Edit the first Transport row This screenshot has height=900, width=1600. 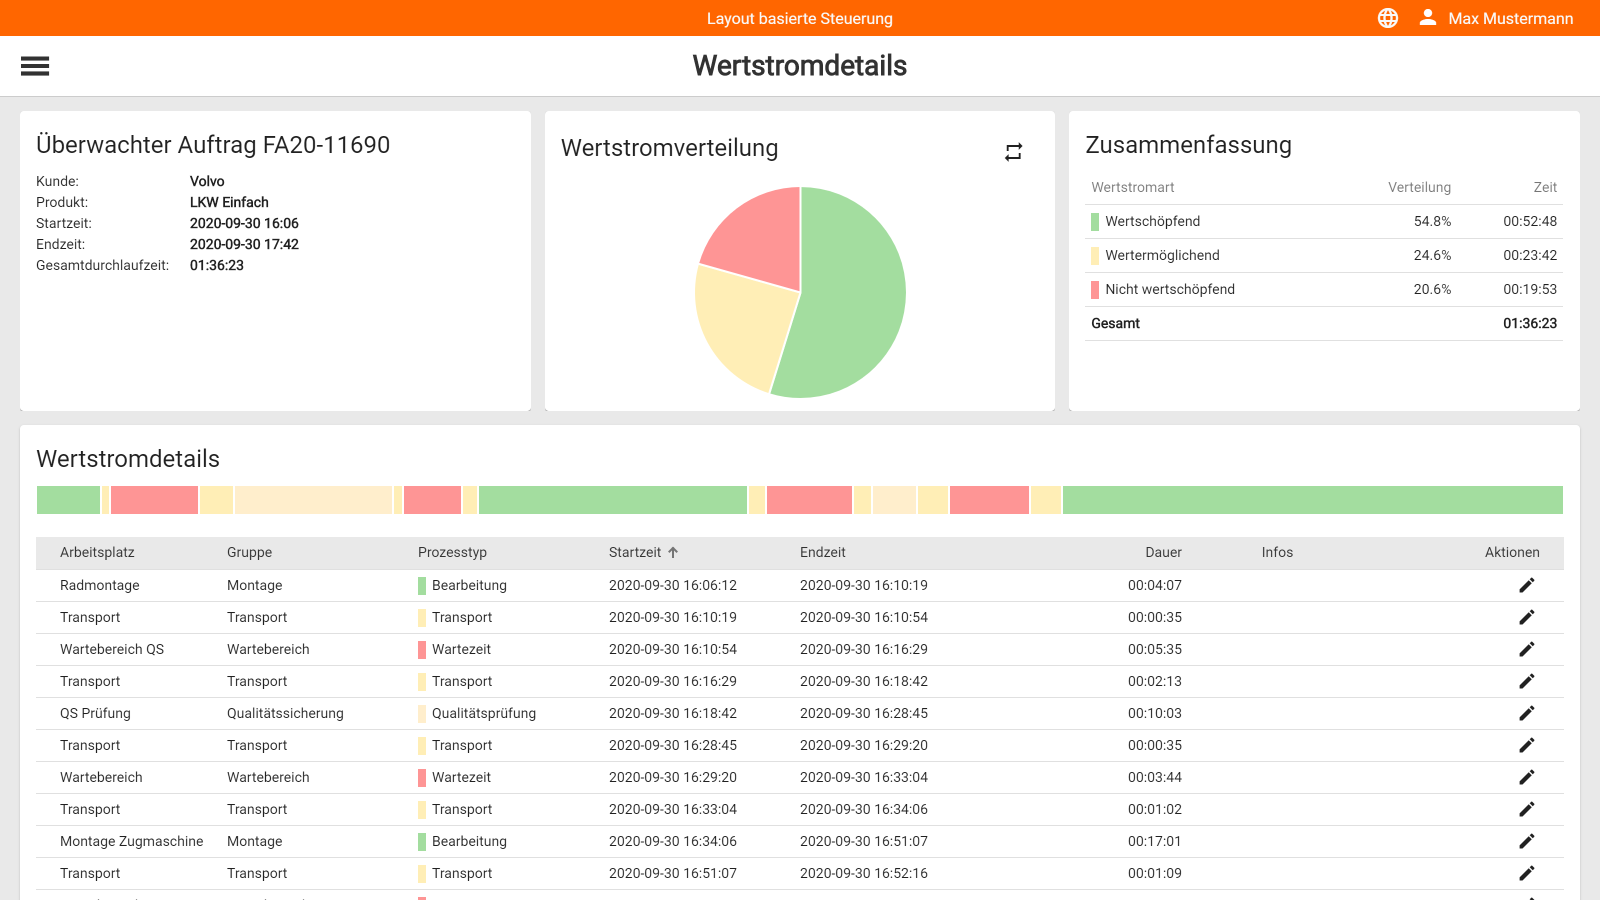(1527, 617)
